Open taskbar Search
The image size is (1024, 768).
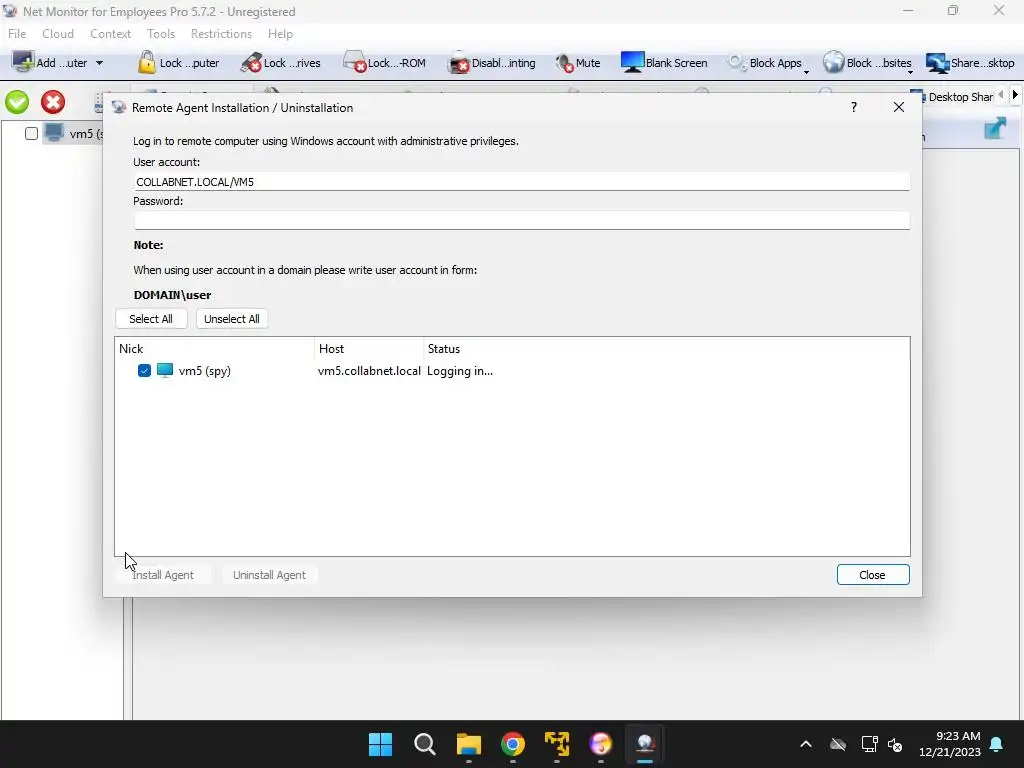pyautogui.click(x=424, y=744)
